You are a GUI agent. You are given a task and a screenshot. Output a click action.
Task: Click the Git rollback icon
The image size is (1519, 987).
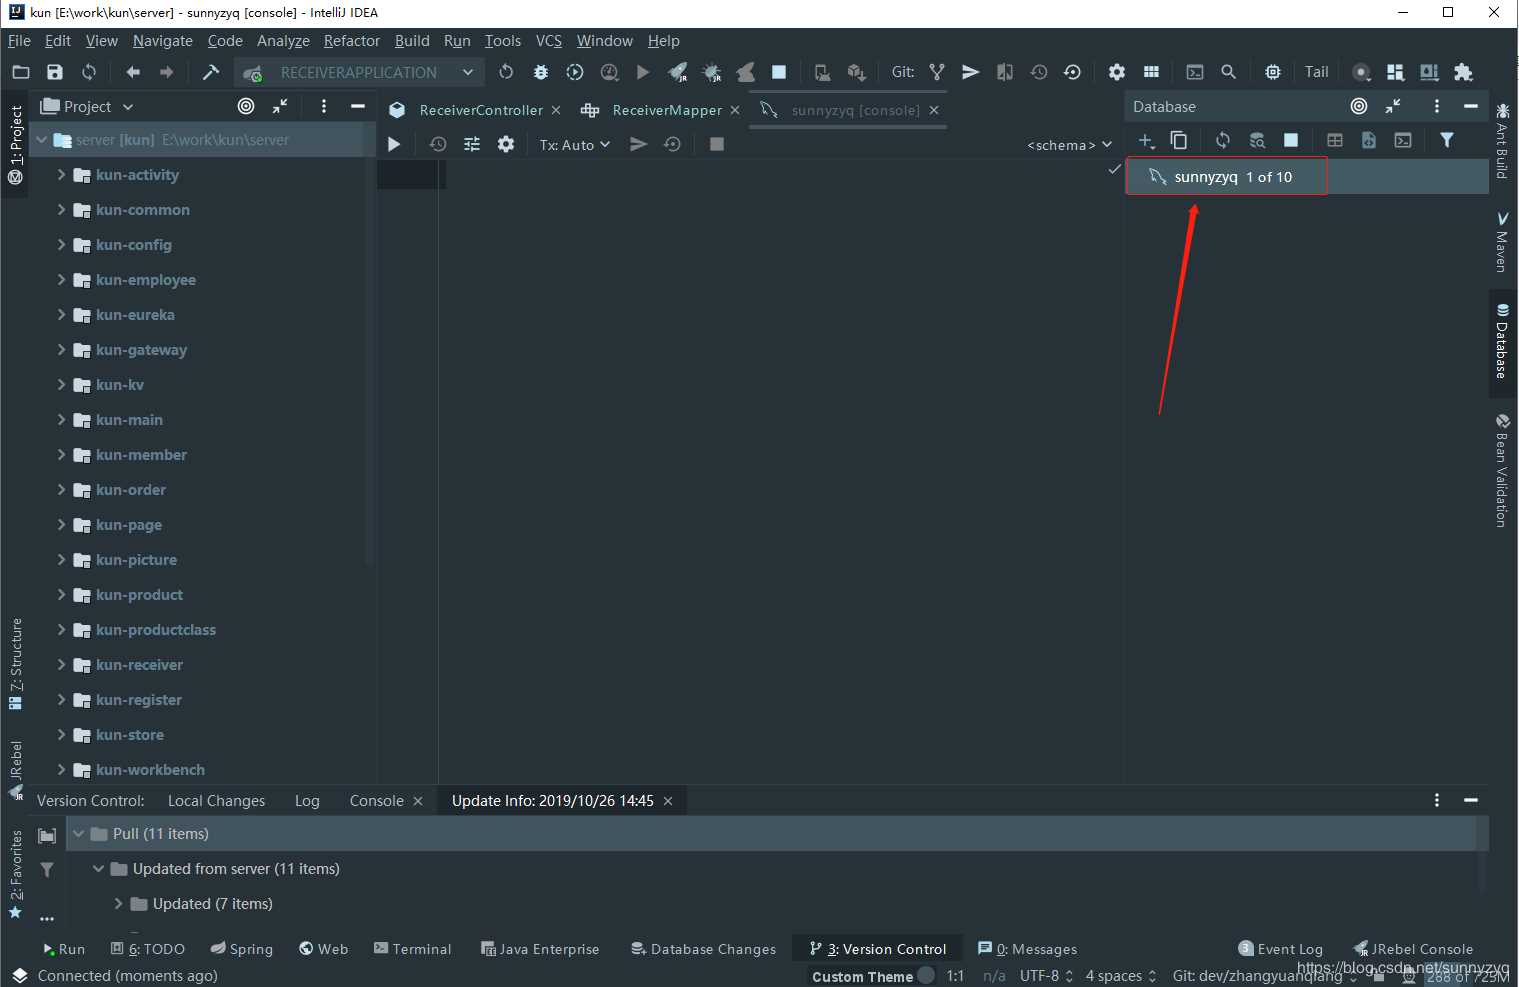pyautogui.click(x=1072, y=72)
